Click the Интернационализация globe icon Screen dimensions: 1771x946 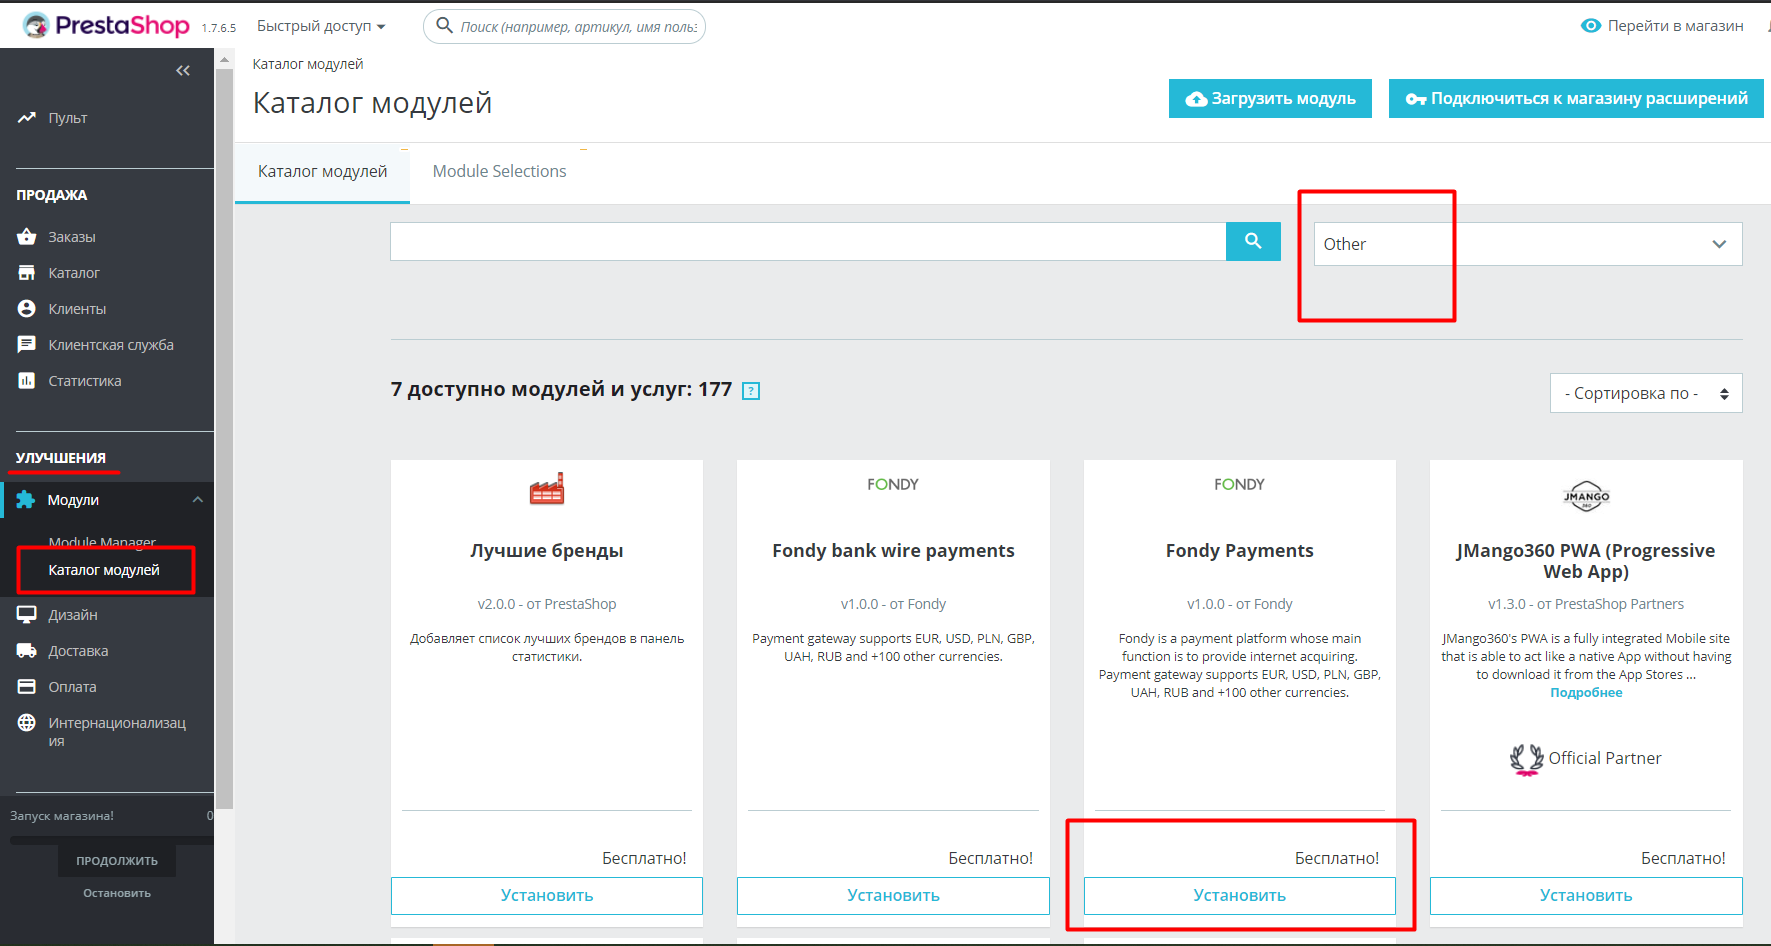[x=27, y=723]
